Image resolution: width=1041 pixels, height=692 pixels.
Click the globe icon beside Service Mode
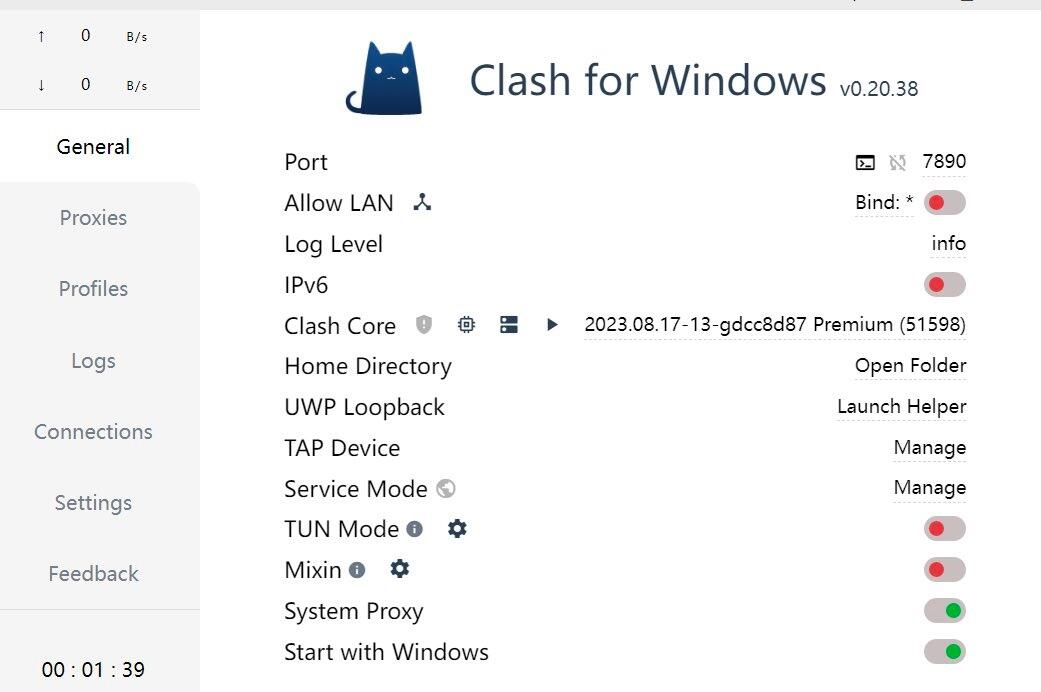(444, 488)
